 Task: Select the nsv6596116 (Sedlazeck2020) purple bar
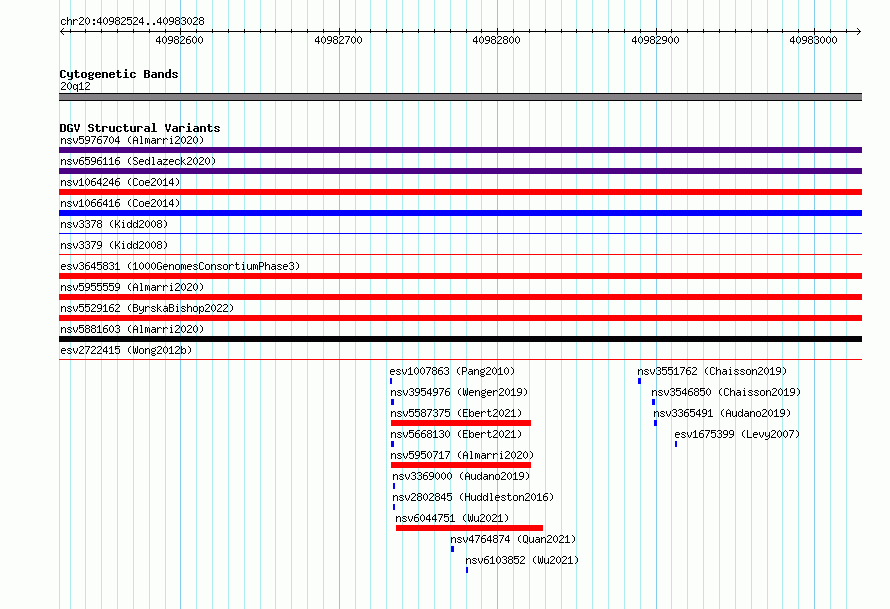pos(460,171)
